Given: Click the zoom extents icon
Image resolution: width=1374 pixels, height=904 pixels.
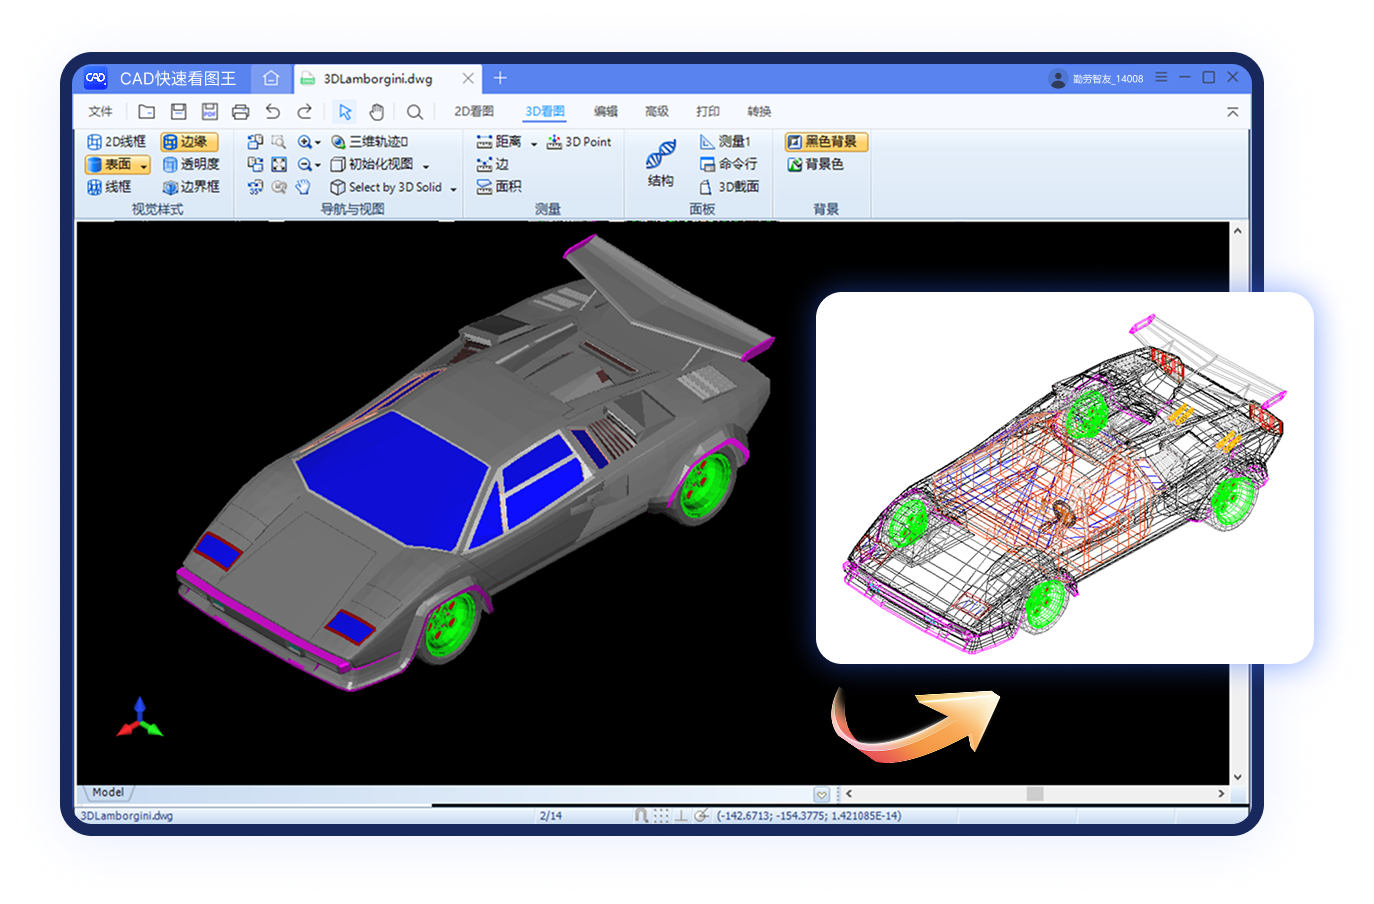Looking at the screenshot, I should pos(279,164).
